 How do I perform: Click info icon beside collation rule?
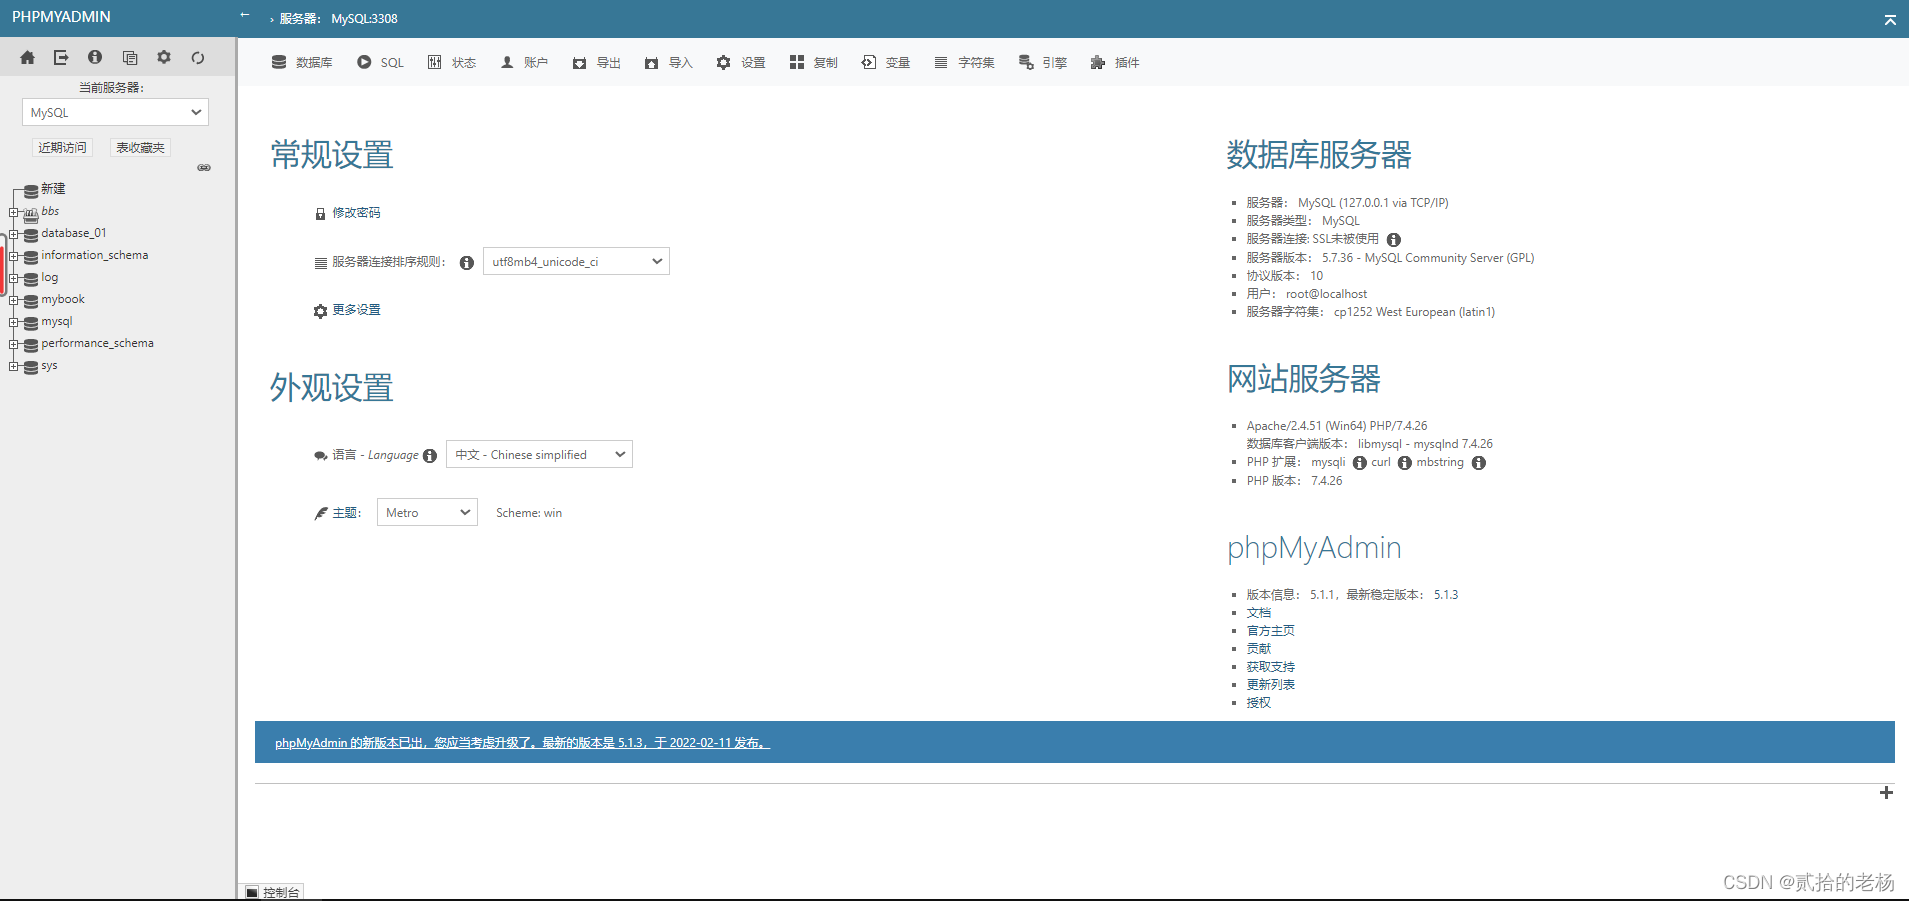pos(466,263)
